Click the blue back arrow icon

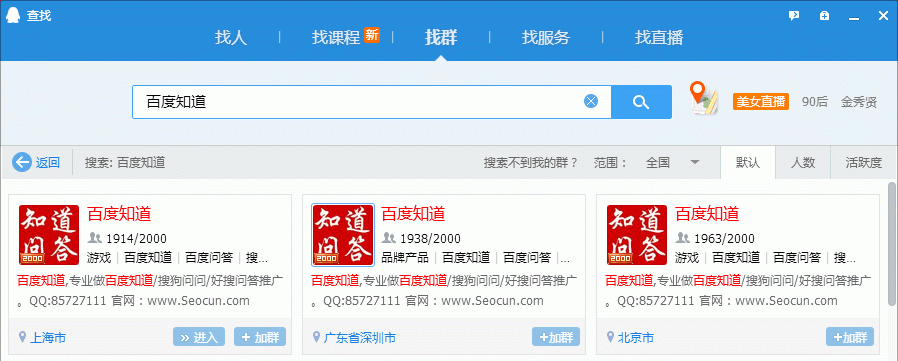(x=22, y=163)
